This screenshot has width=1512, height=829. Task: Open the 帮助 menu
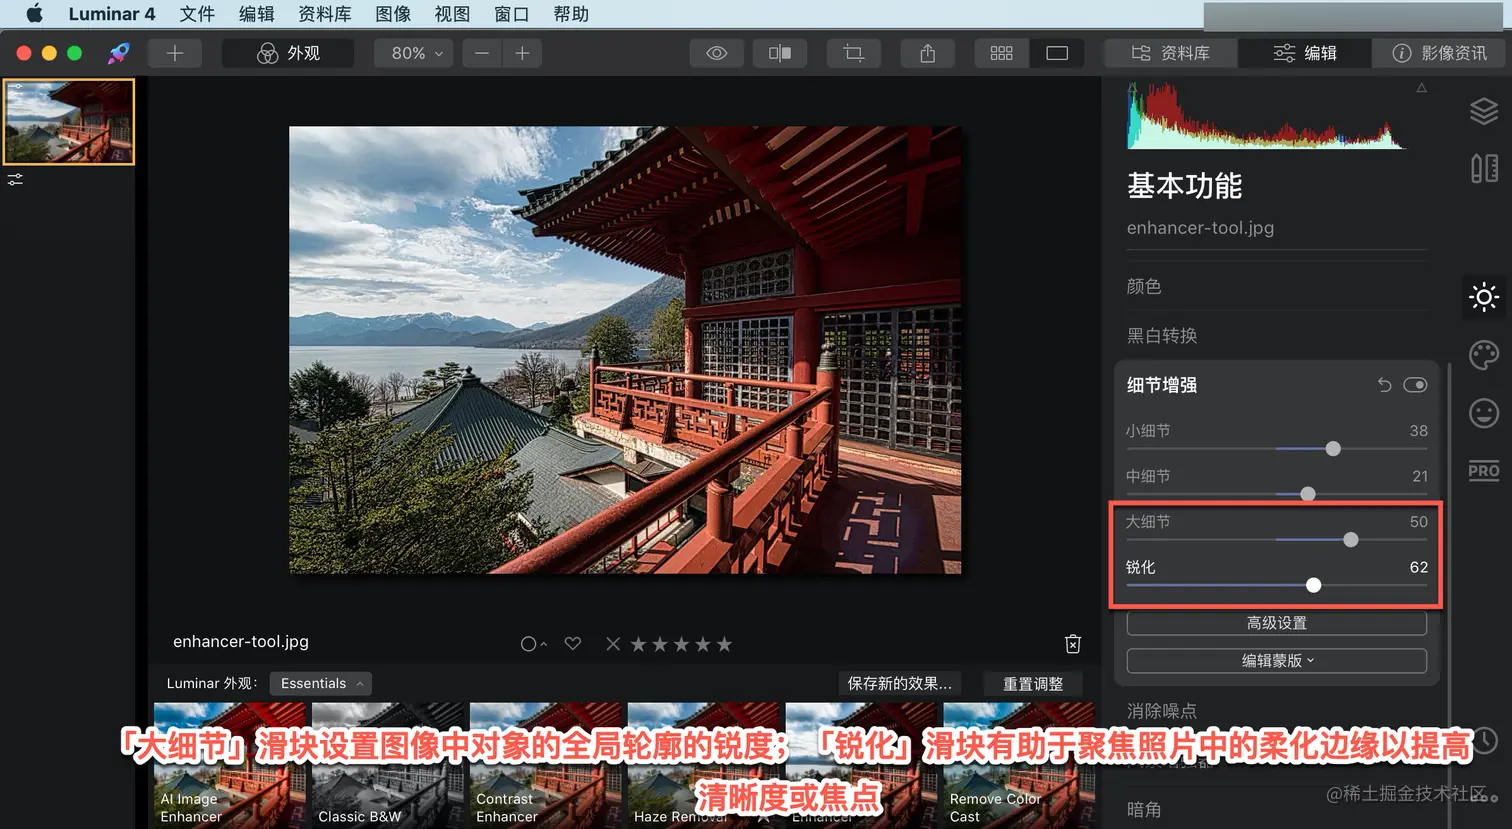[x=571, y=14]
